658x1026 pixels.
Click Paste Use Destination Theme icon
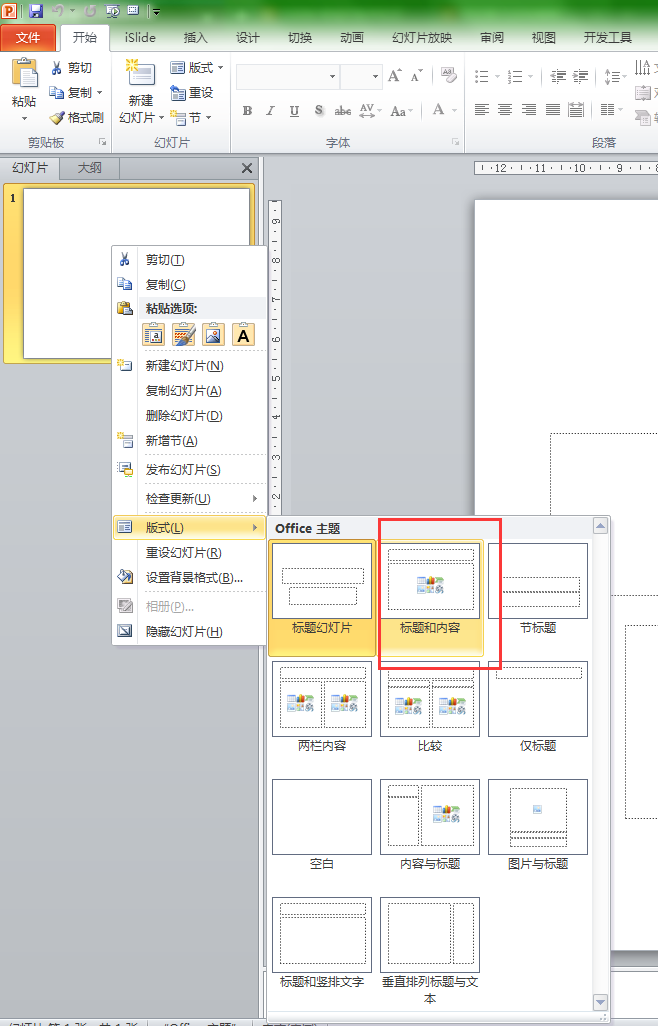(154, 334)
